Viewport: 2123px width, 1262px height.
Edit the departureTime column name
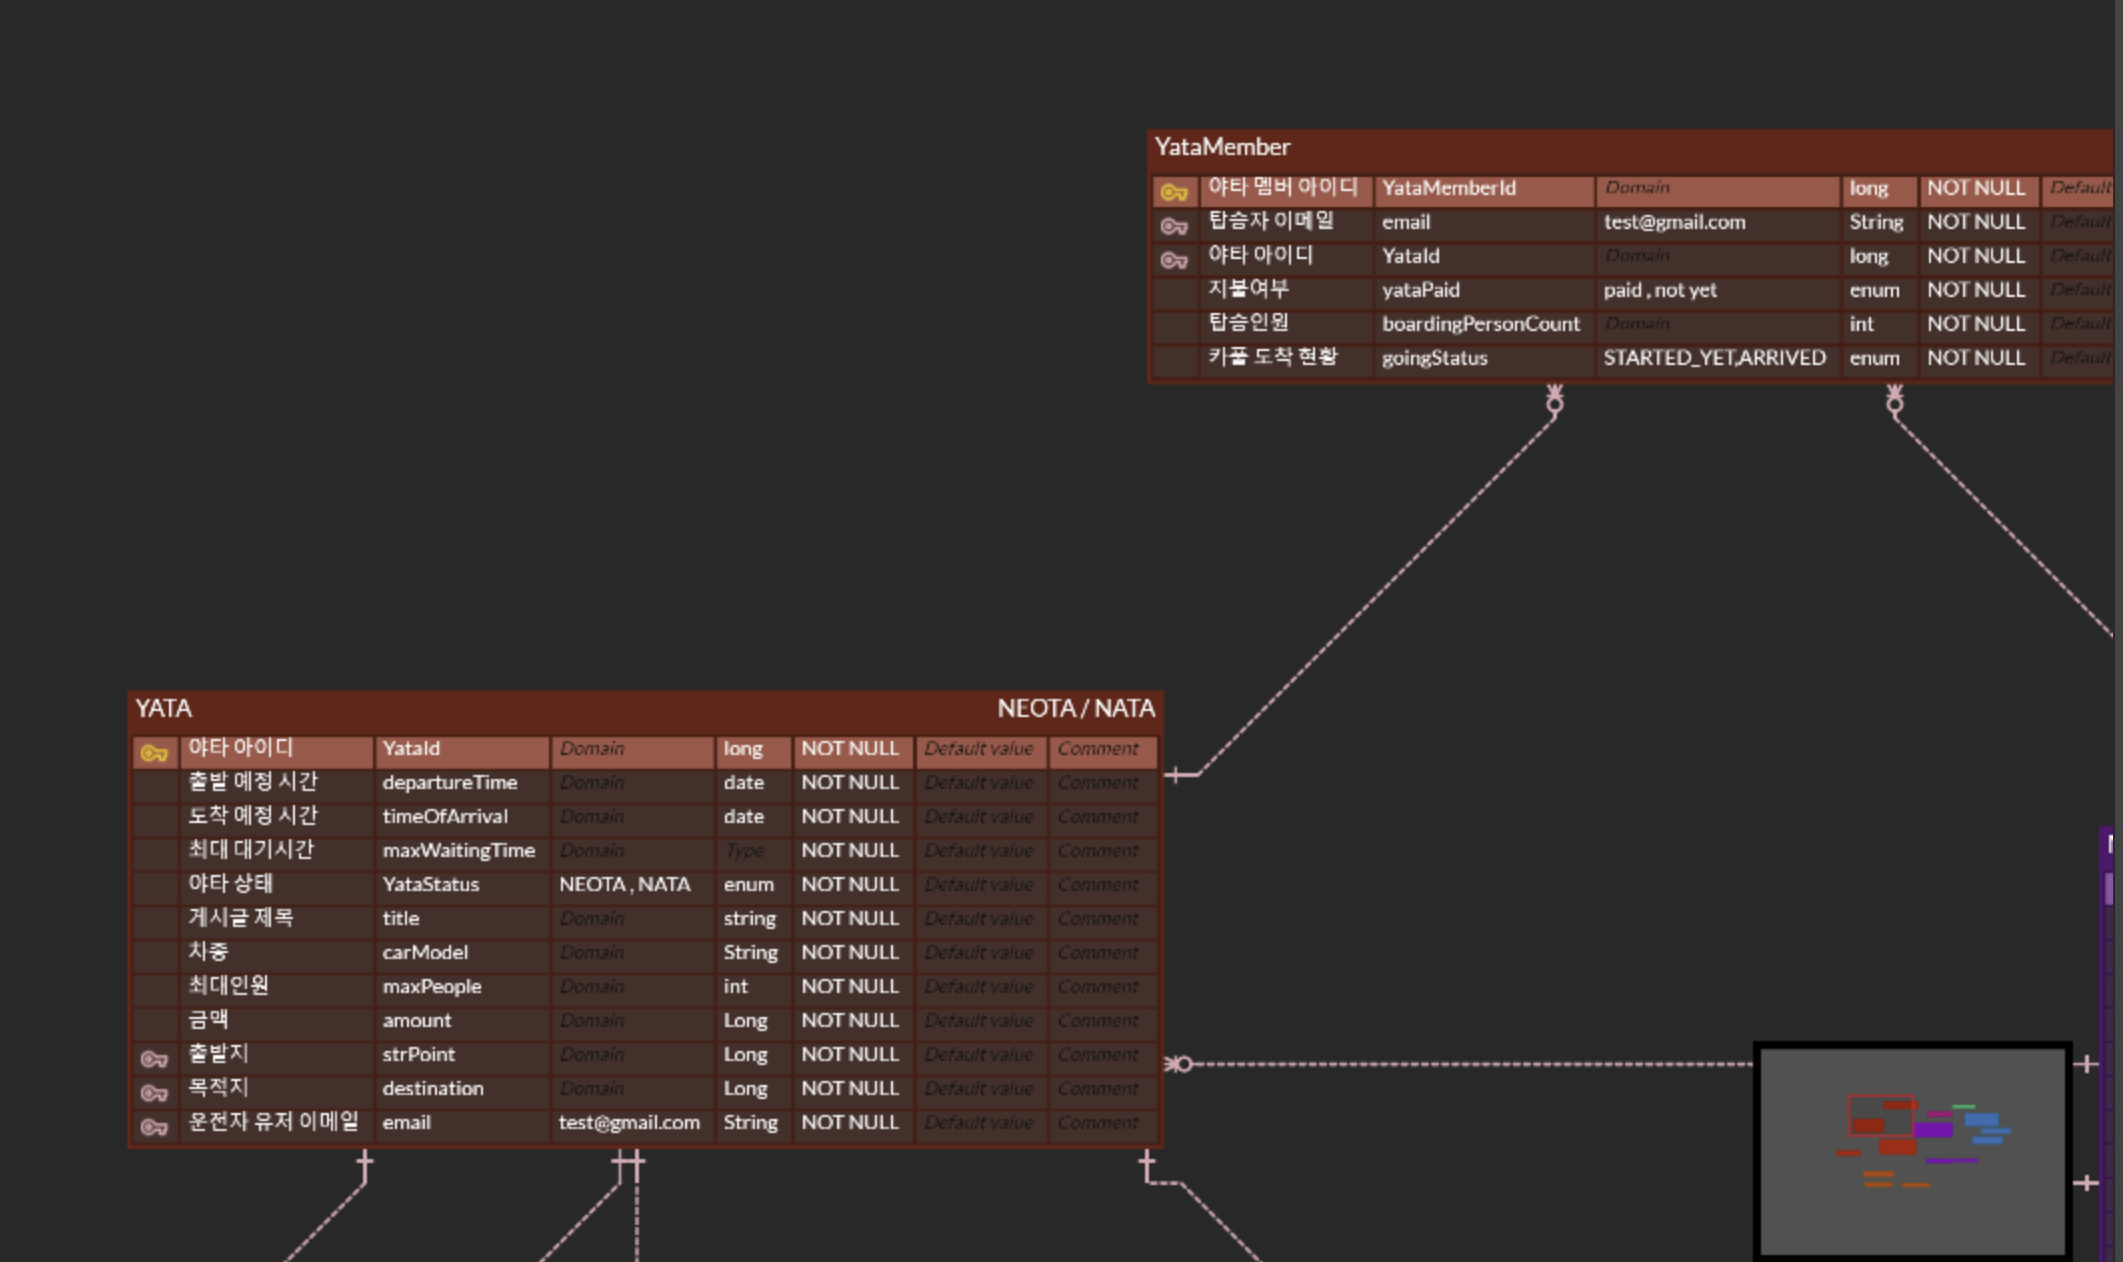449,782
